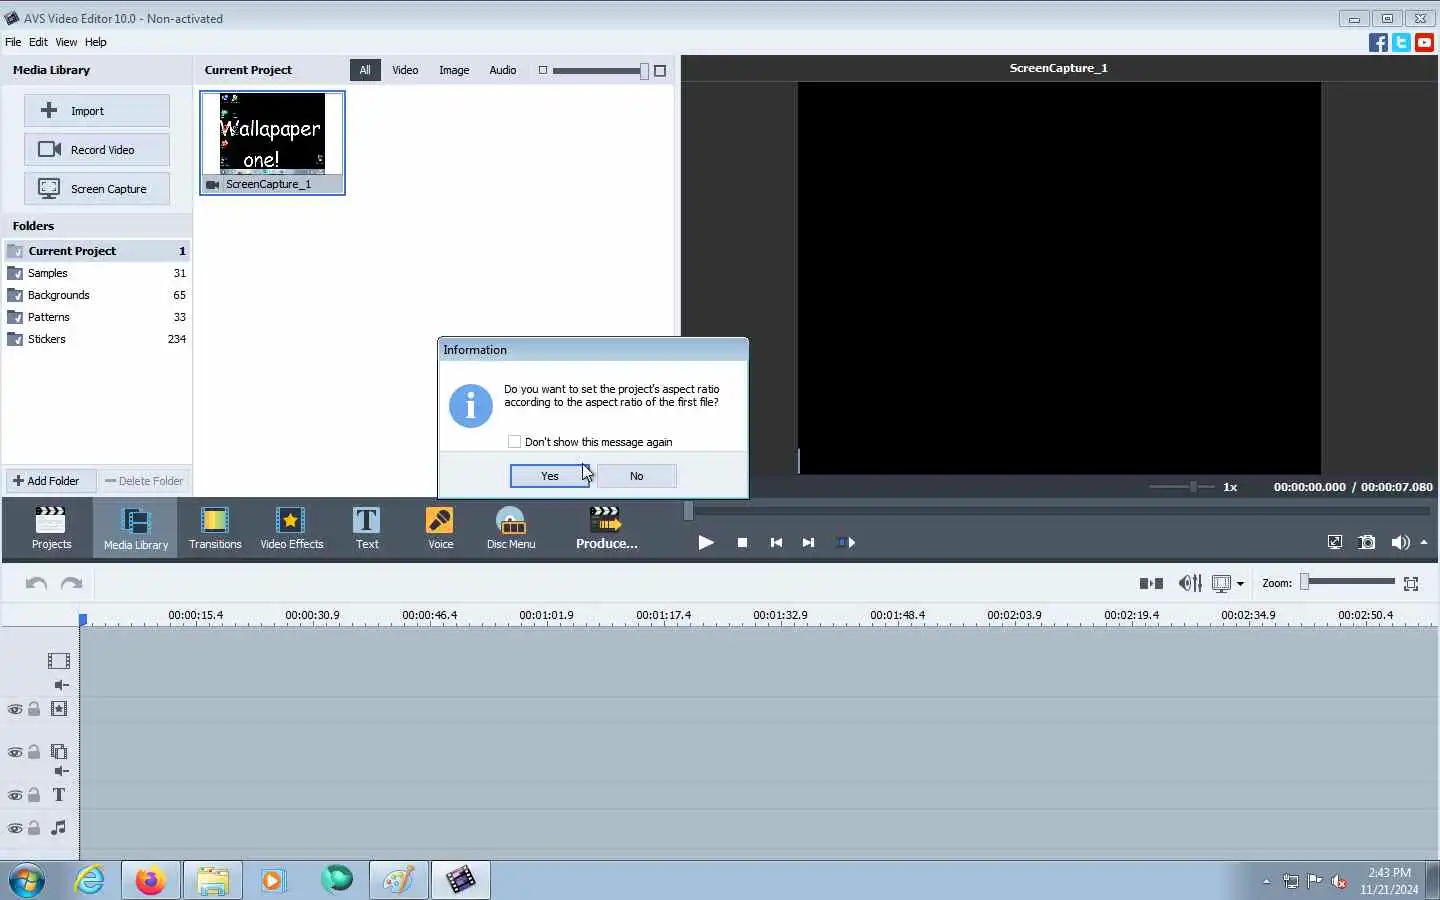Image resolution: width=1440 pixels, height=900 pixels.
Task: Open the Projects section
Action: 51,528
